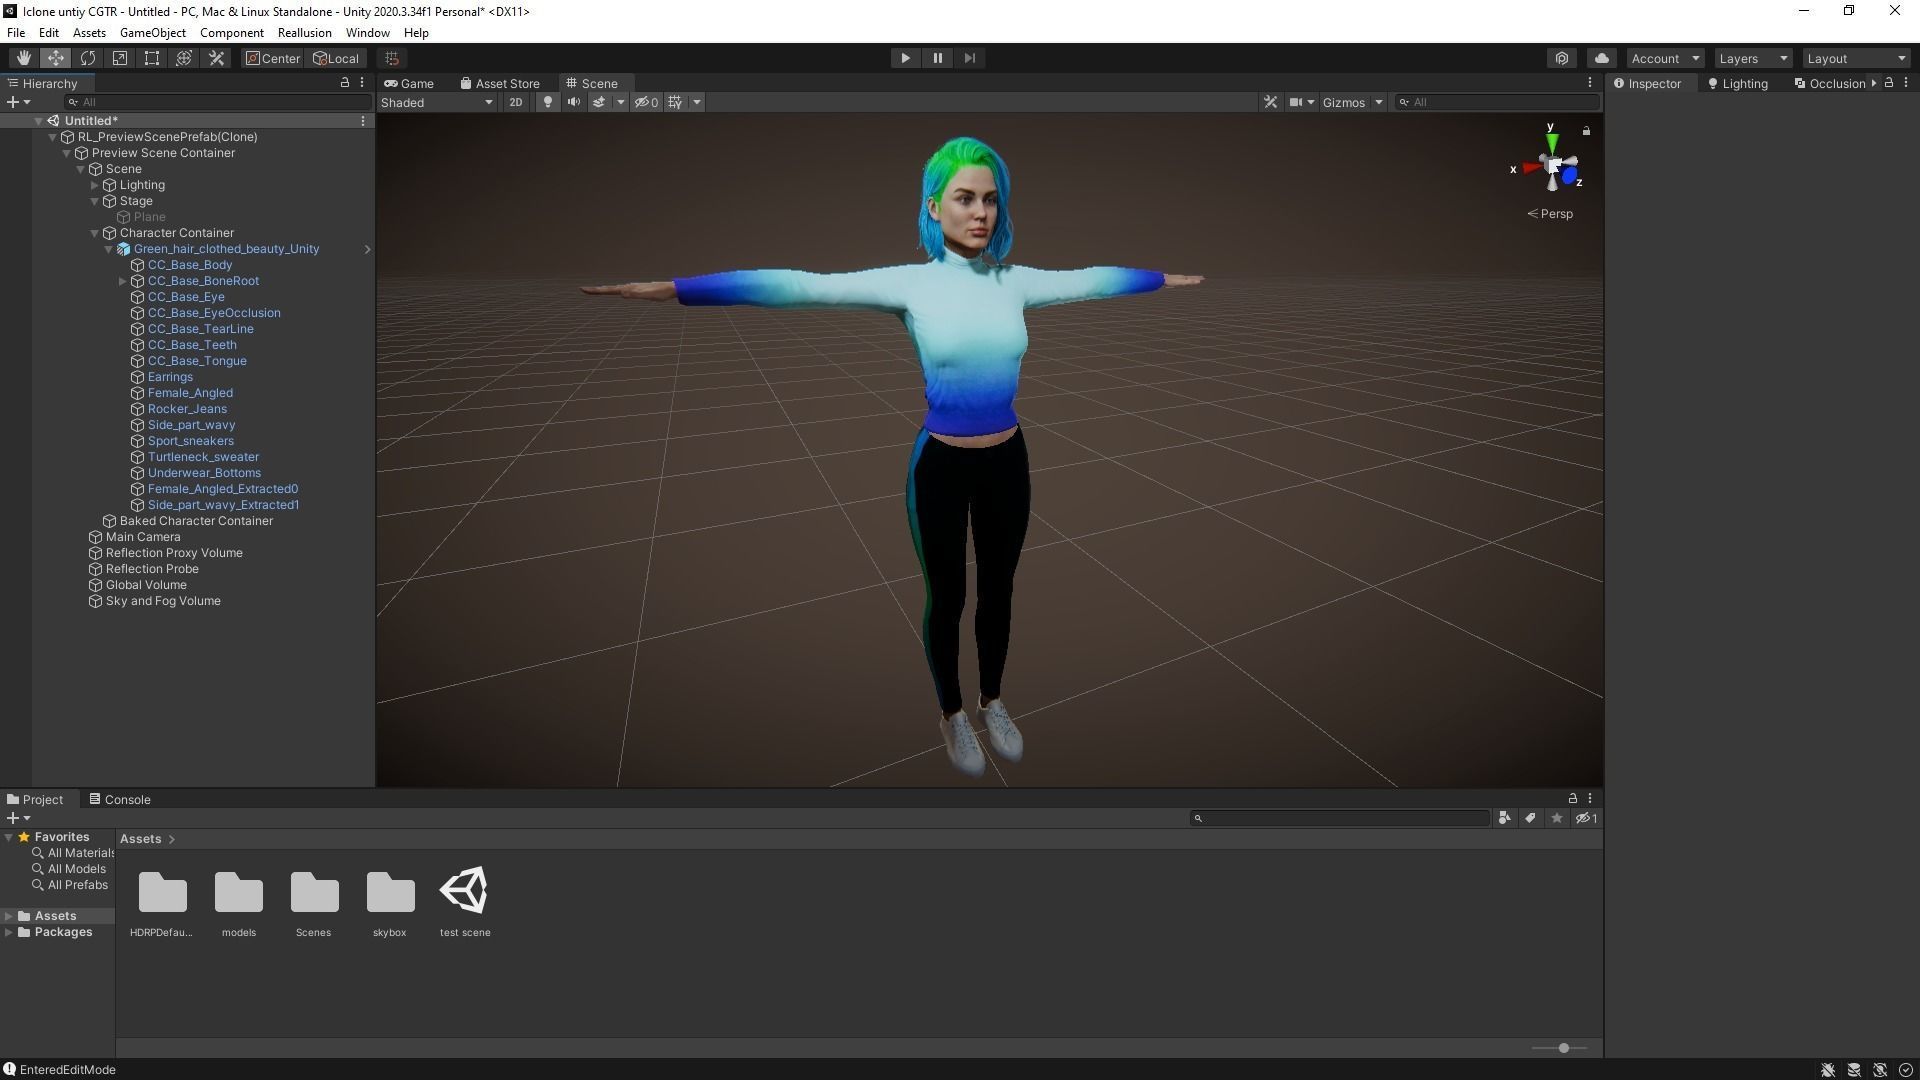Viewport: 1920px width, 1080px height.
Task: Open the Reallusion menu
Action: [x=304, y=33]
